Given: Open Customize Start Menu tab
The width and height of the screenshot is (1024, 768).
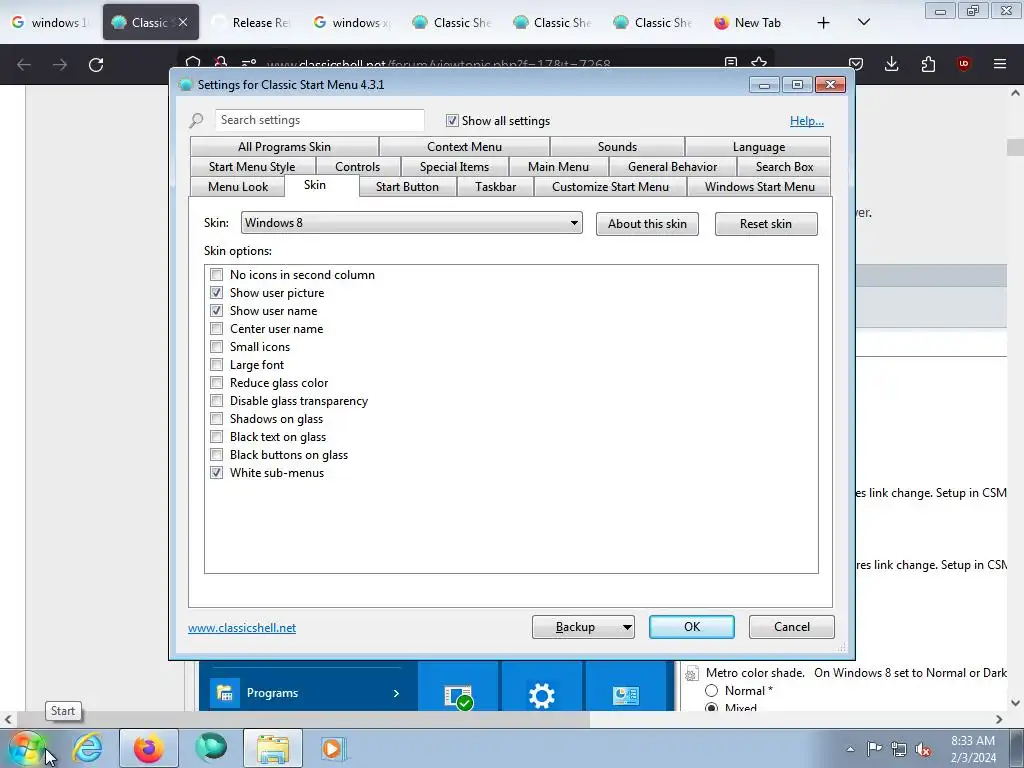Looking at the screenshot, I should pos(611,187).
